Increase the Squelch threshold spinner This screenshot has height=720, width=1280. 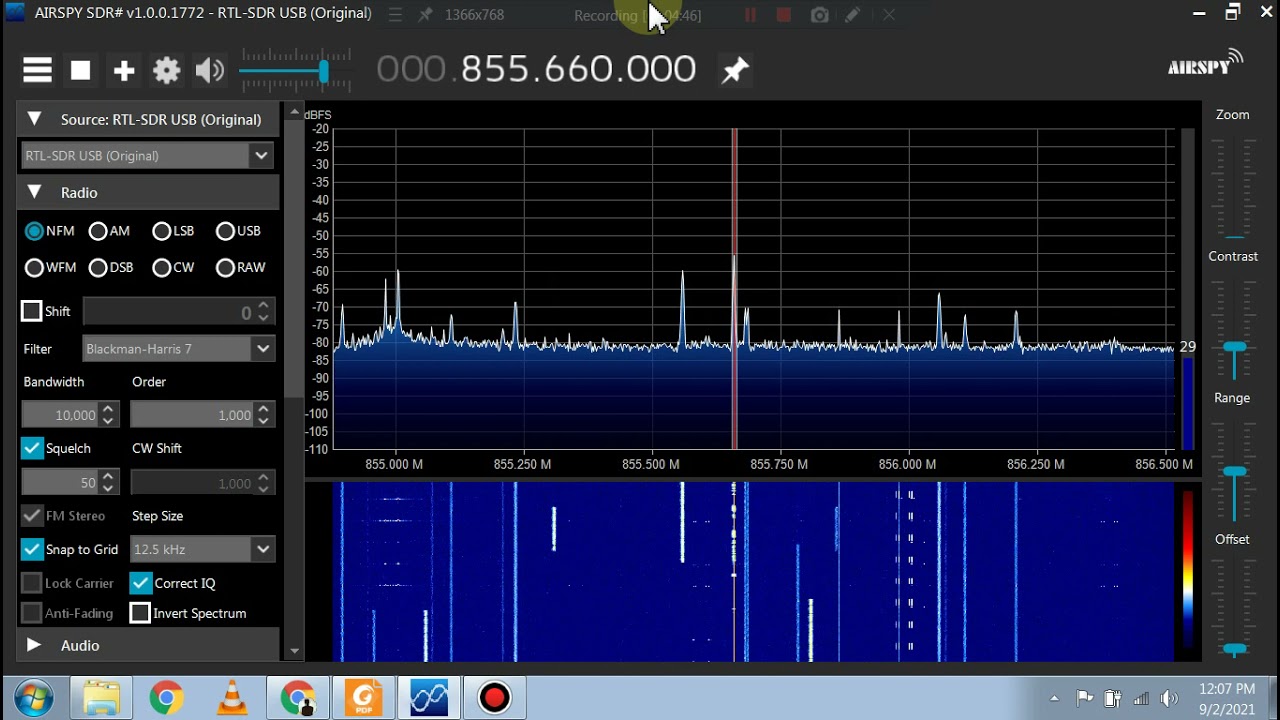tap(109, 477)
